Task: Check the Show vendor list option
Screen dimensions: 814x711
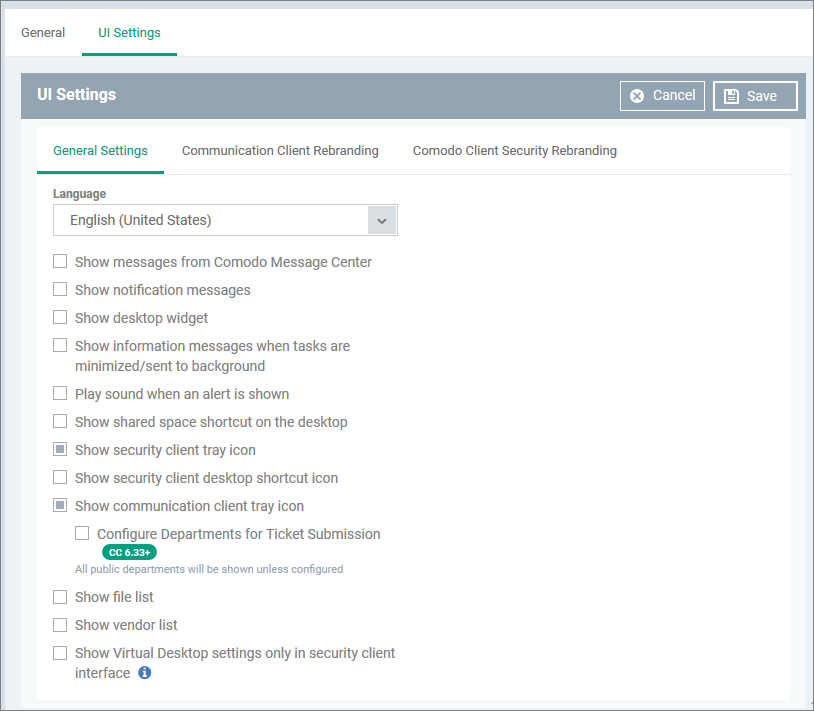Action: [x=60, y=625]
